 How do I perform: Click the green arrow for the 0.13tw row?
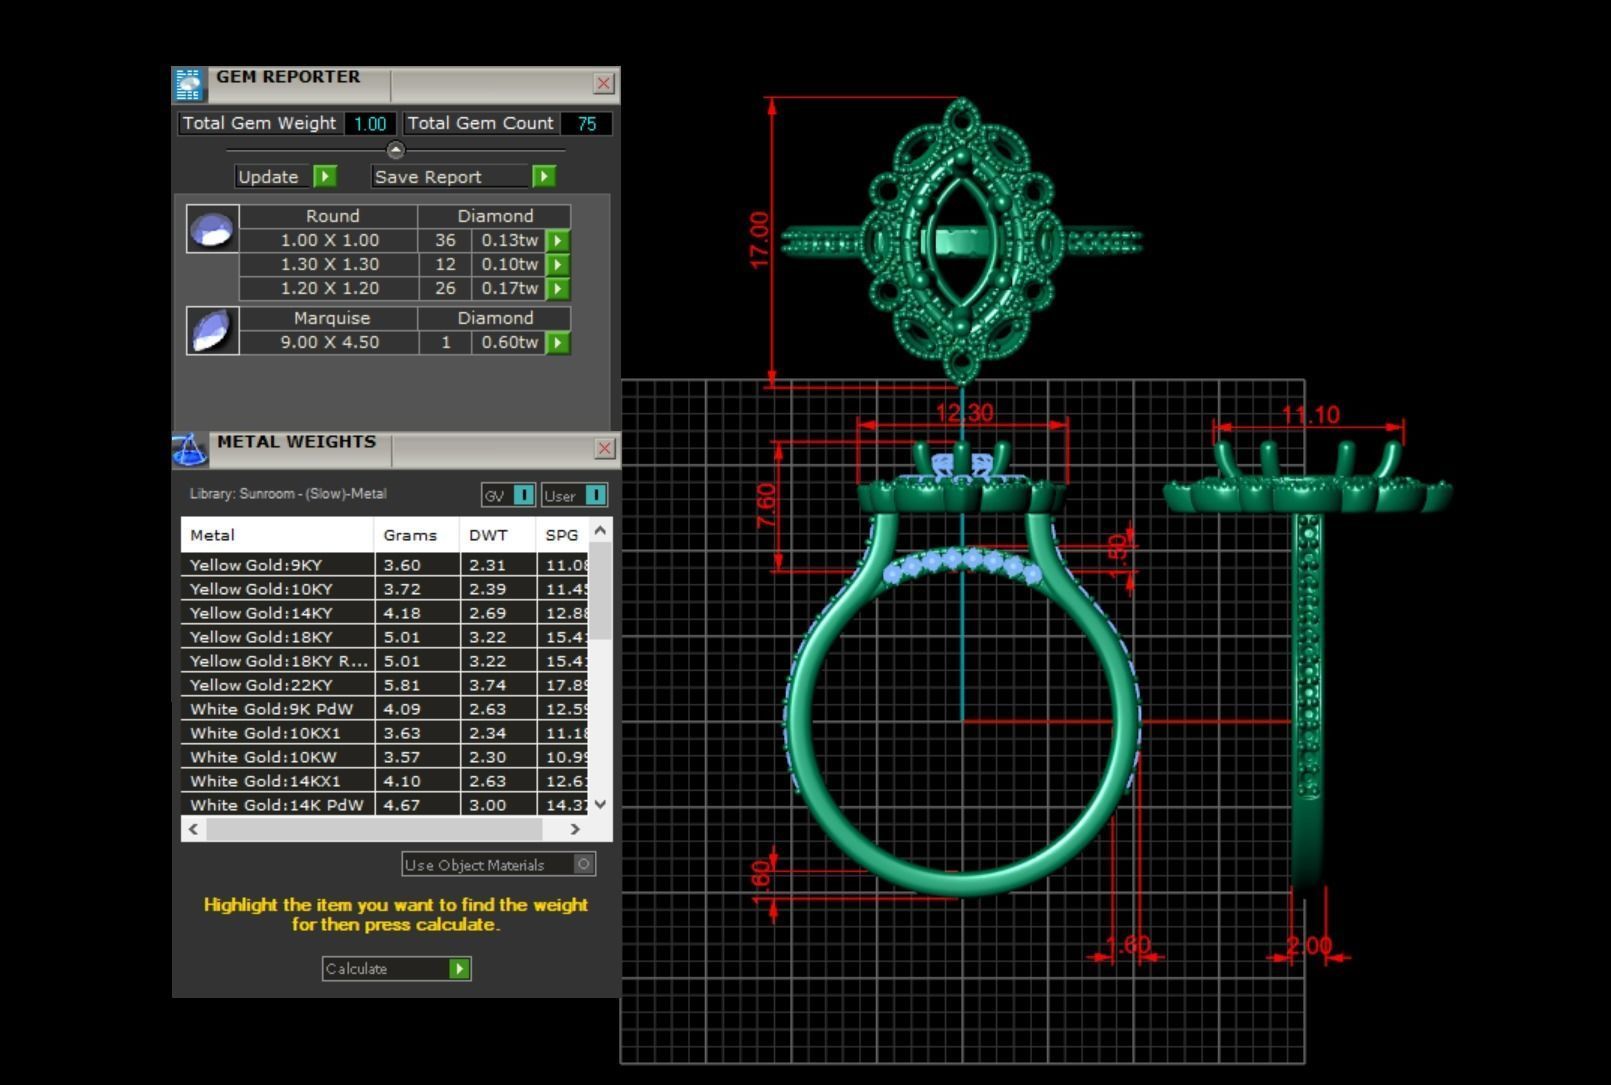(x=559, y=240)
